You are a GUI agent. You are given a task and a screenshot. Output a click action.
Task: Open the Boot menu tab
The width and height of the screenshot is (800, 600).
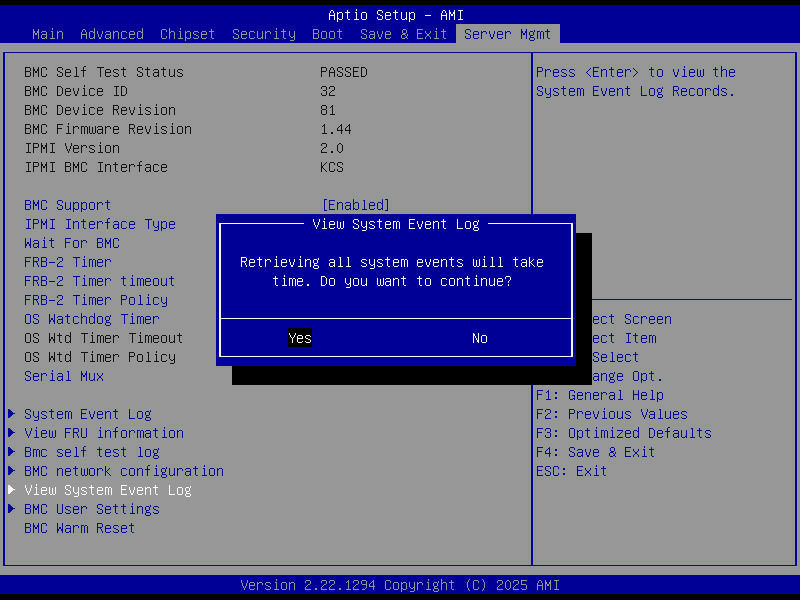coord(327,33)
